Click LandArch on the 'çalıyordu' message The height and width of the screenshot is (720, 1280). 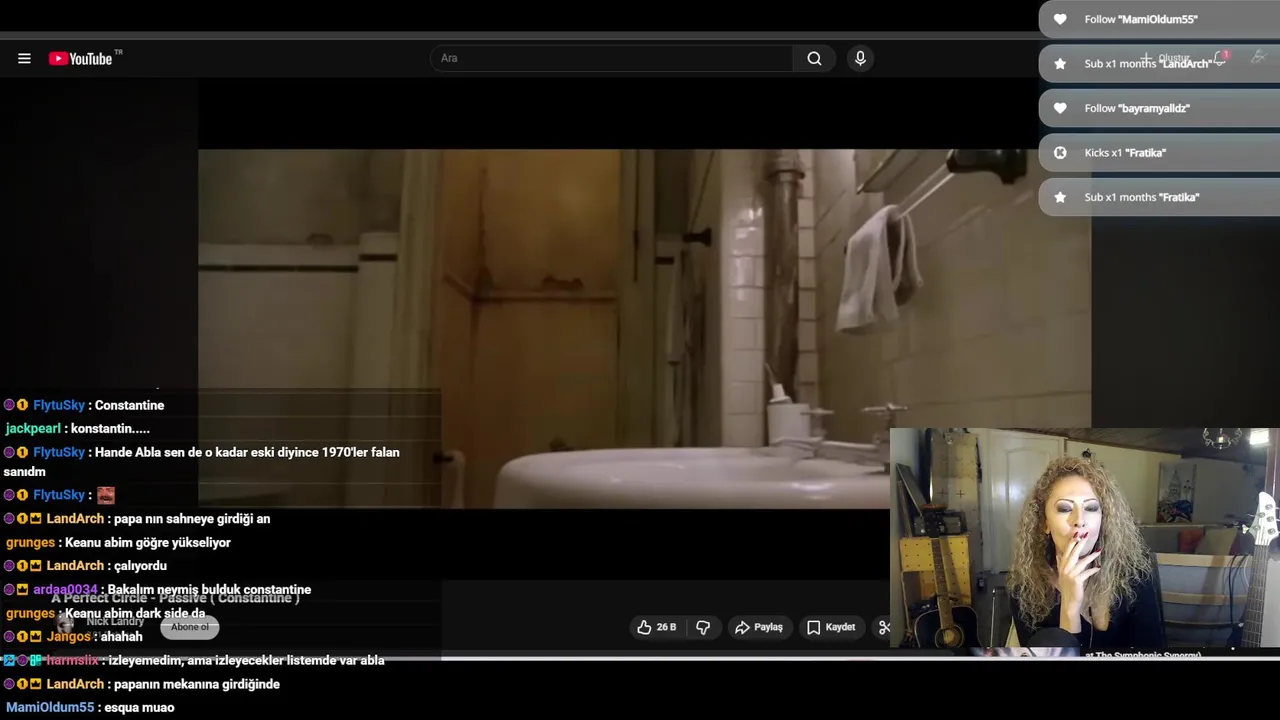75,566
